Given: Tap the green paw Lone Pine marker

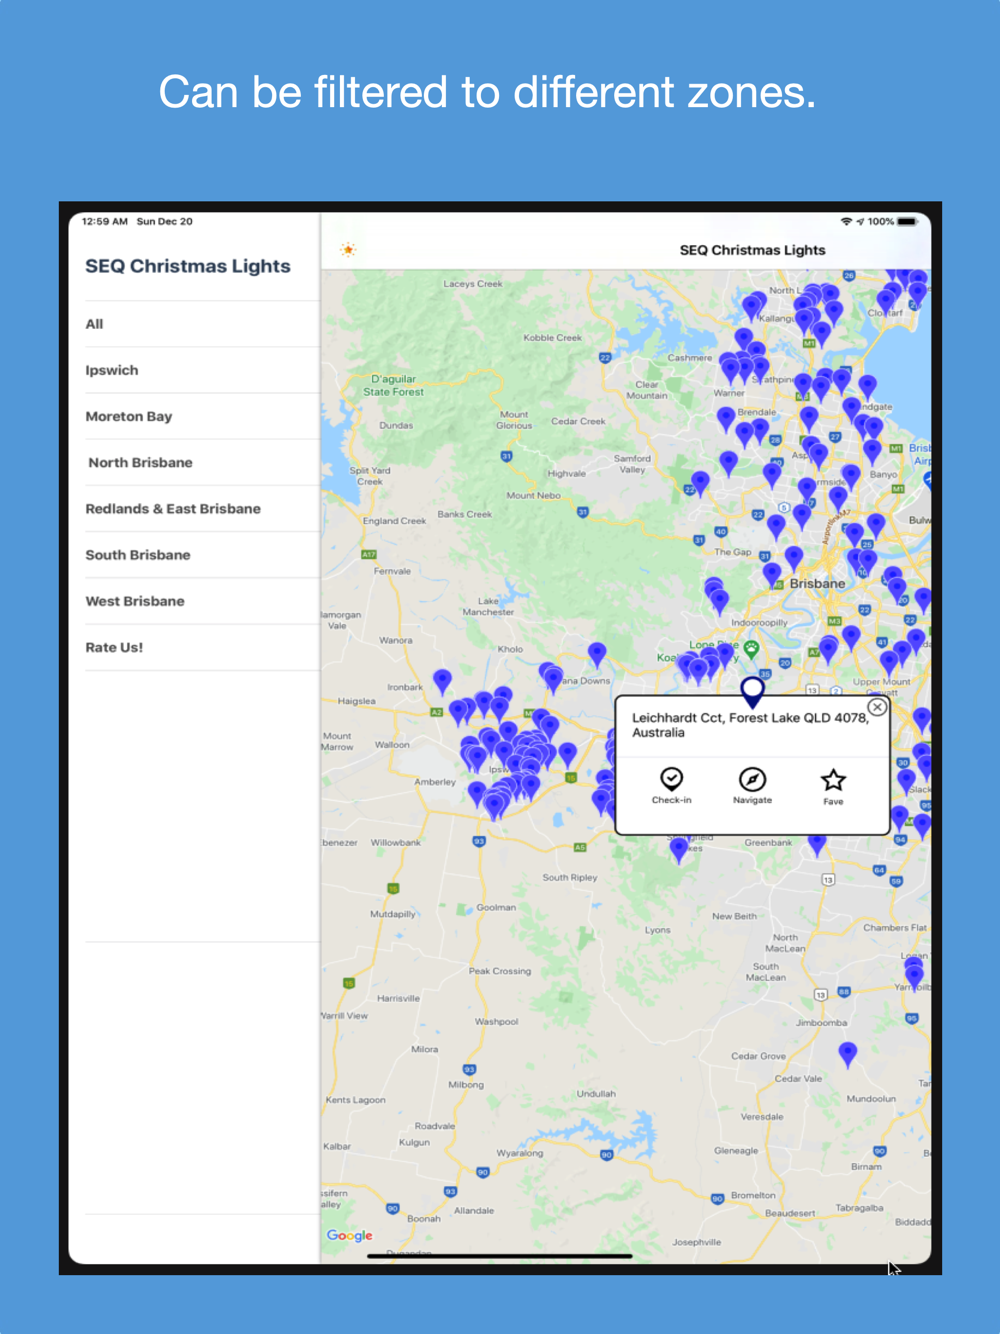Looking at the screenshot, I should click(x=751, y=648).
